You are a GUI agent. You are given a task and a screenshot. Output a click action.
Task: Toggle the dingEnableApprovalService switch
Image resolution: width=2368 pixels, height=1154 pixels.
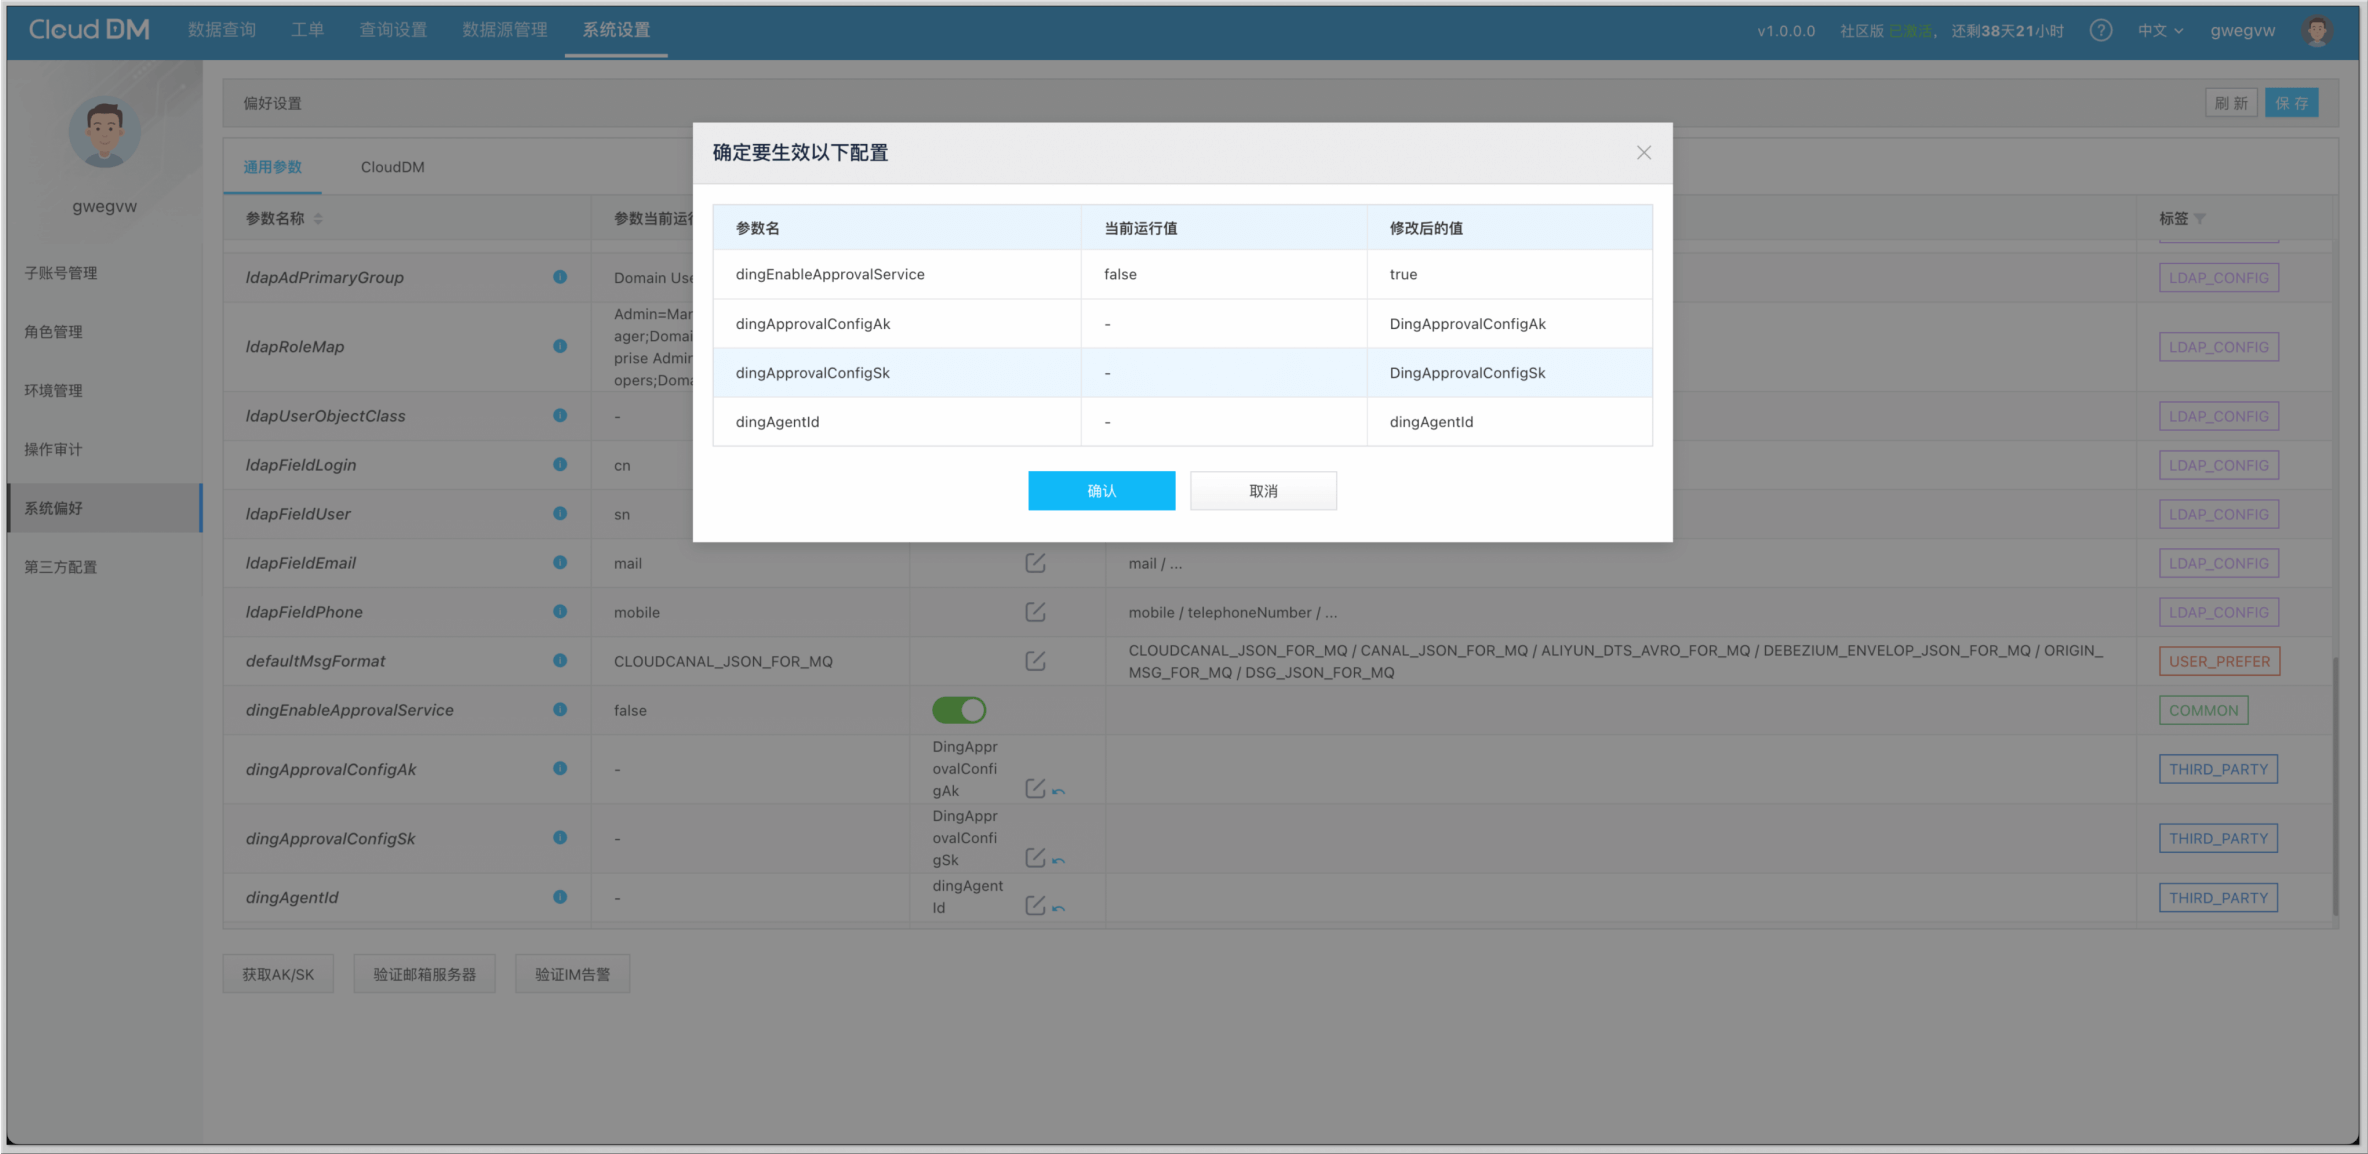pyautogui.click(x=959, y=710)
